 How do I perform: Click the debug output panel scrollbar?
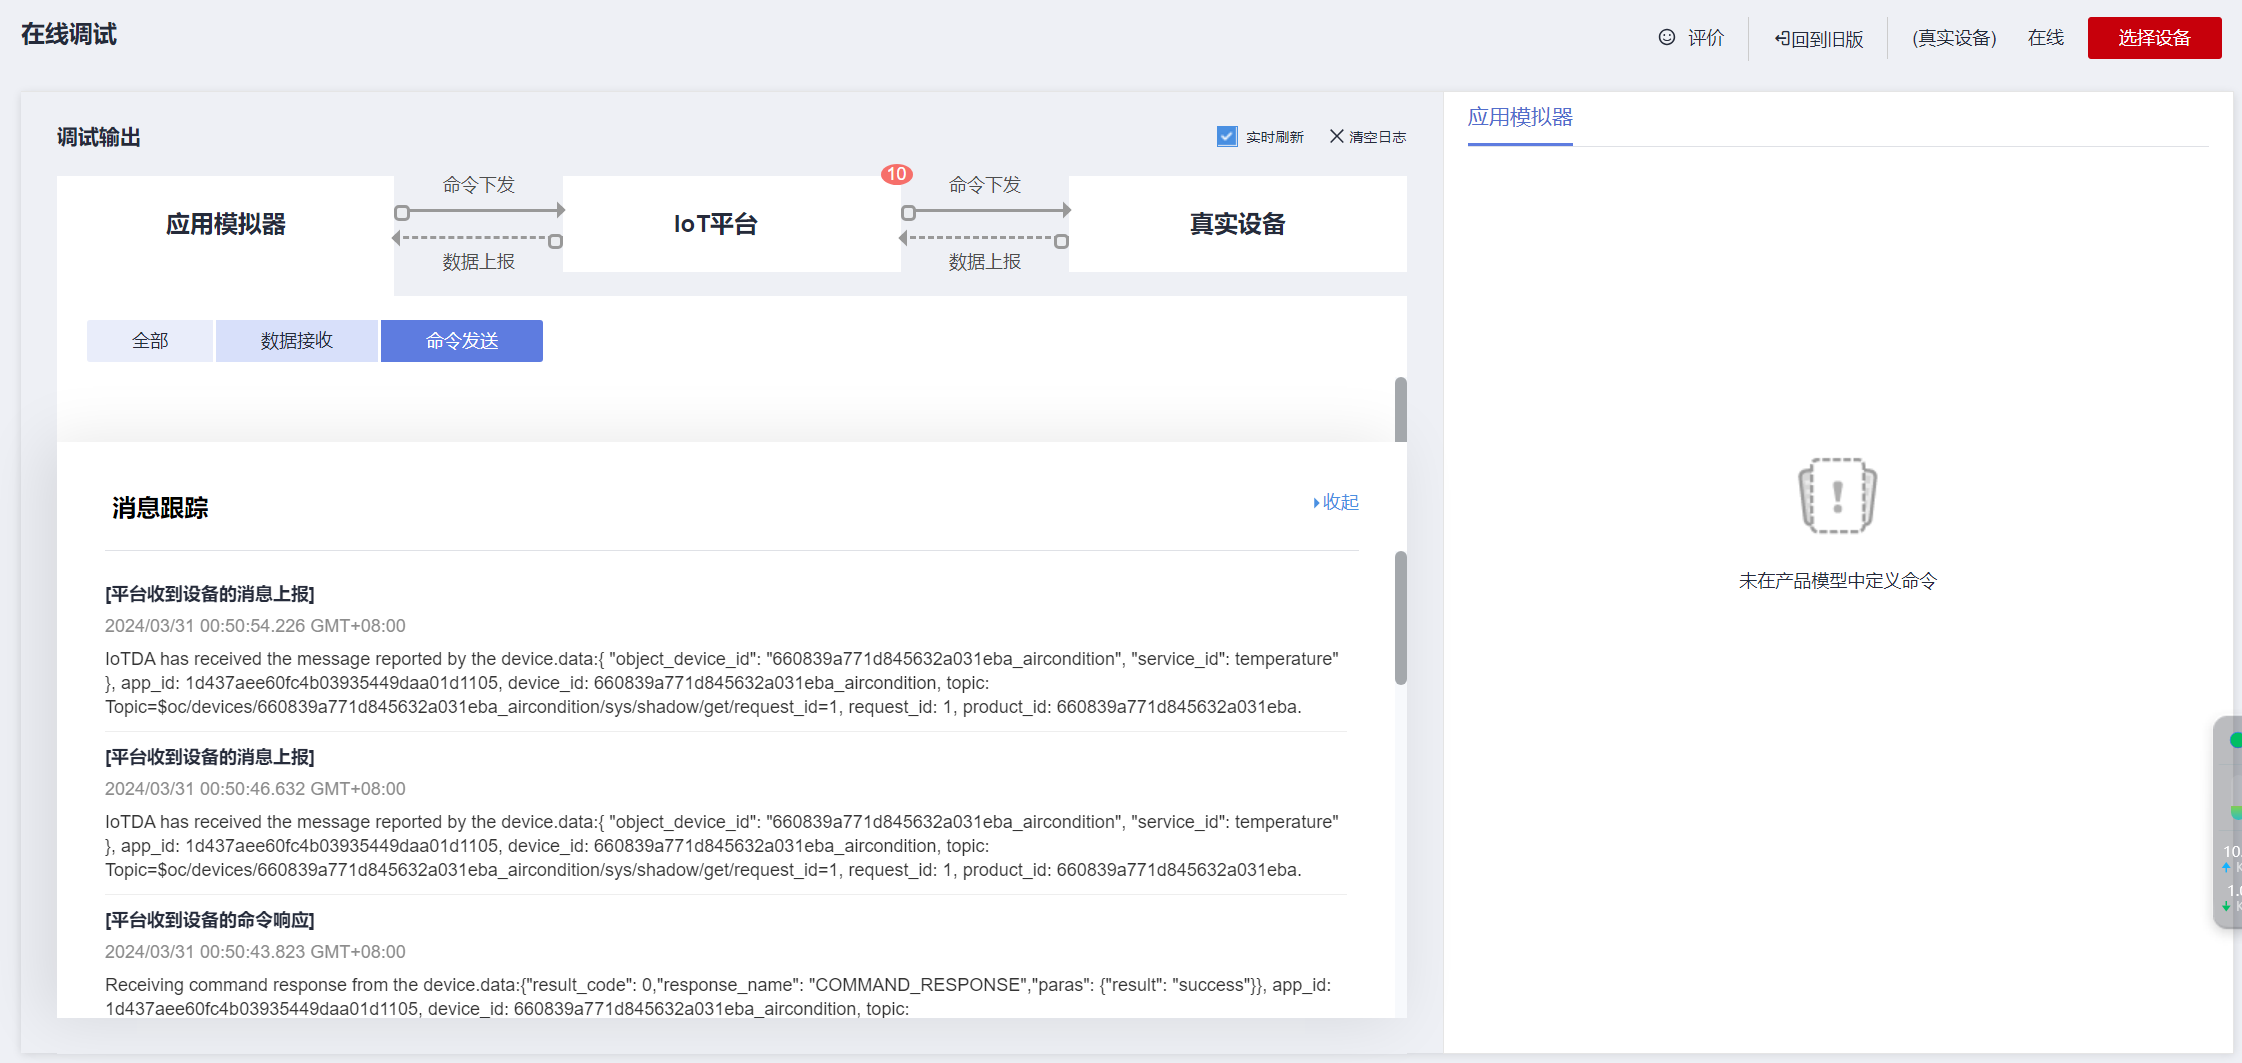pyautogui.click(x=1401, y=410)
